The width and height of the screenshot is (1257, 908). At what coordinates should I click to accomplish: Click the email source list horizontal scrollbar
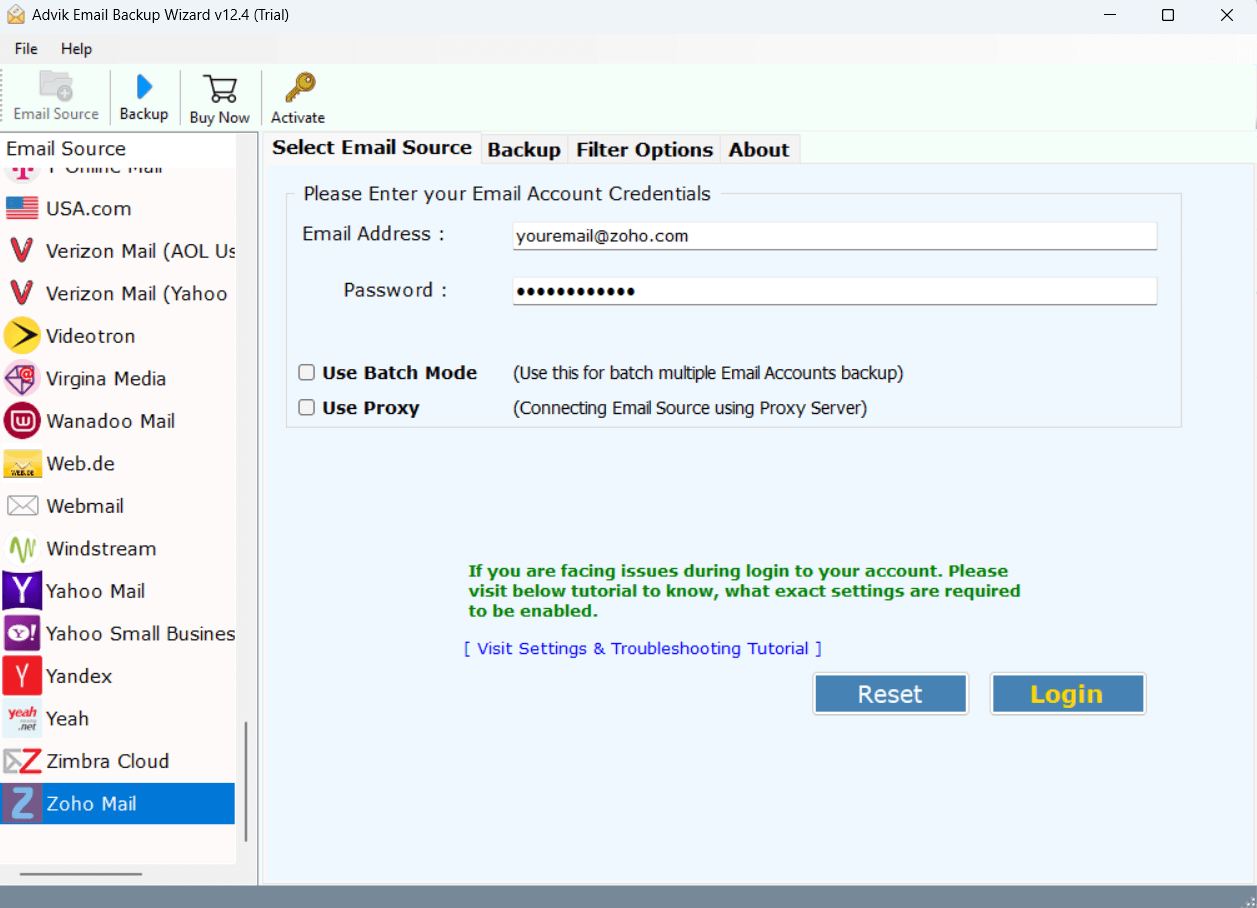click(81, 874)
